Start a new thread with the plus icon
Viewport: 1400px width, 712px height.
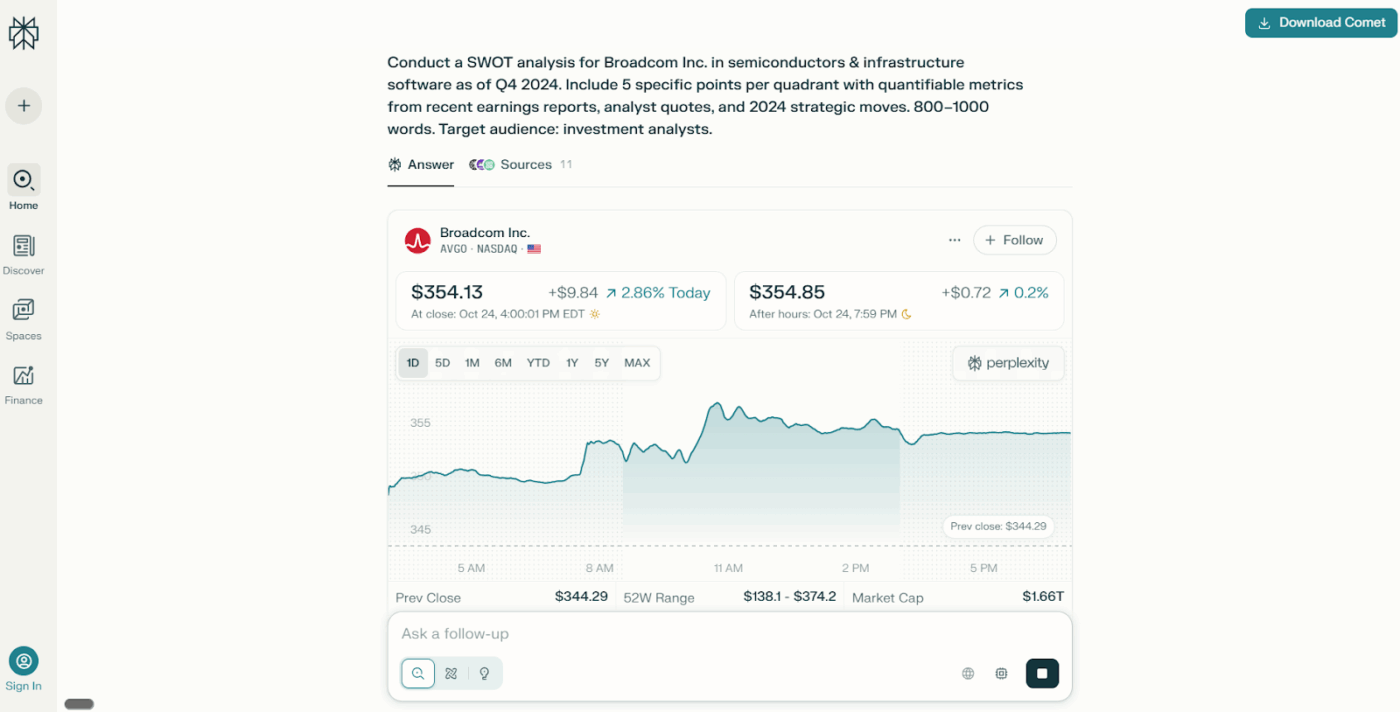tap(24, 106)
